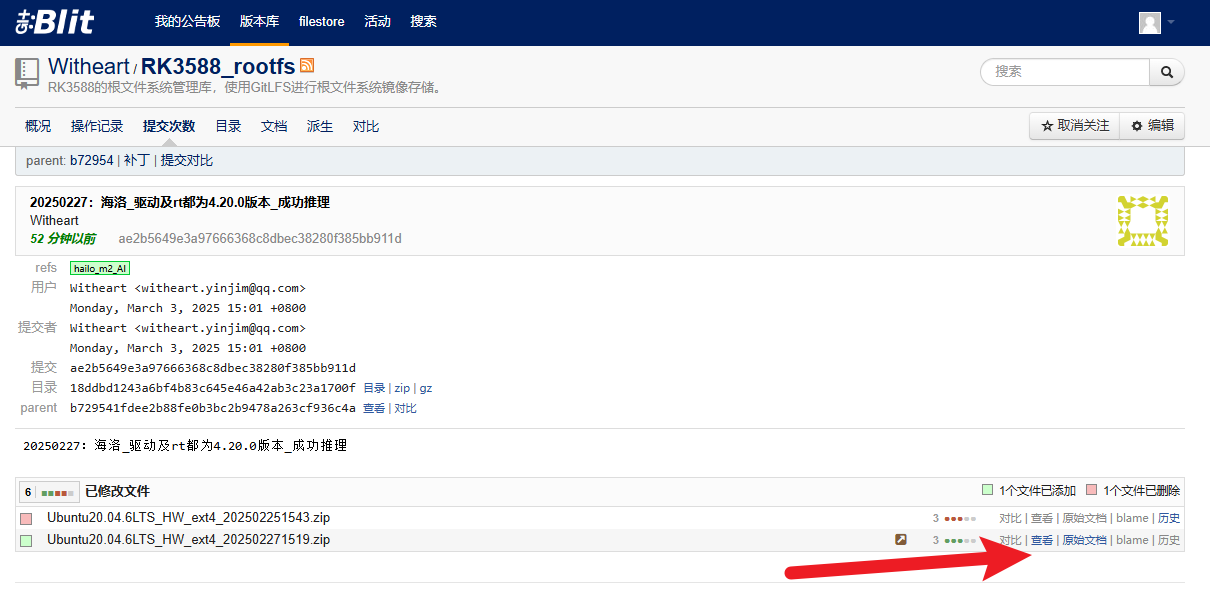Open 版本库 in top navigation
1210x594 pixels.
coord(260,22)
